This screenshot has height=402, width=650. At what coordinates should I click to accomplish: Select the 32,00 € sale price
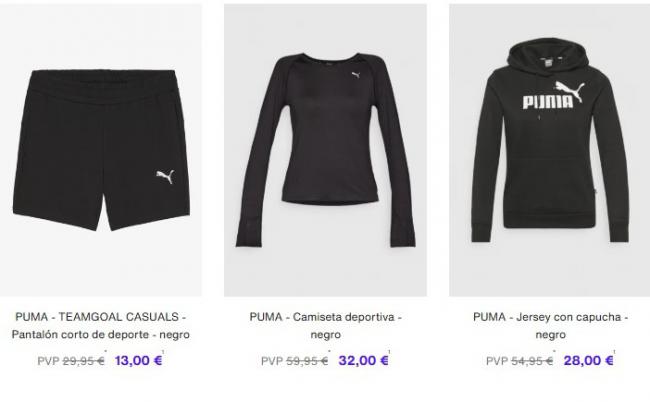tap(364, 361)
